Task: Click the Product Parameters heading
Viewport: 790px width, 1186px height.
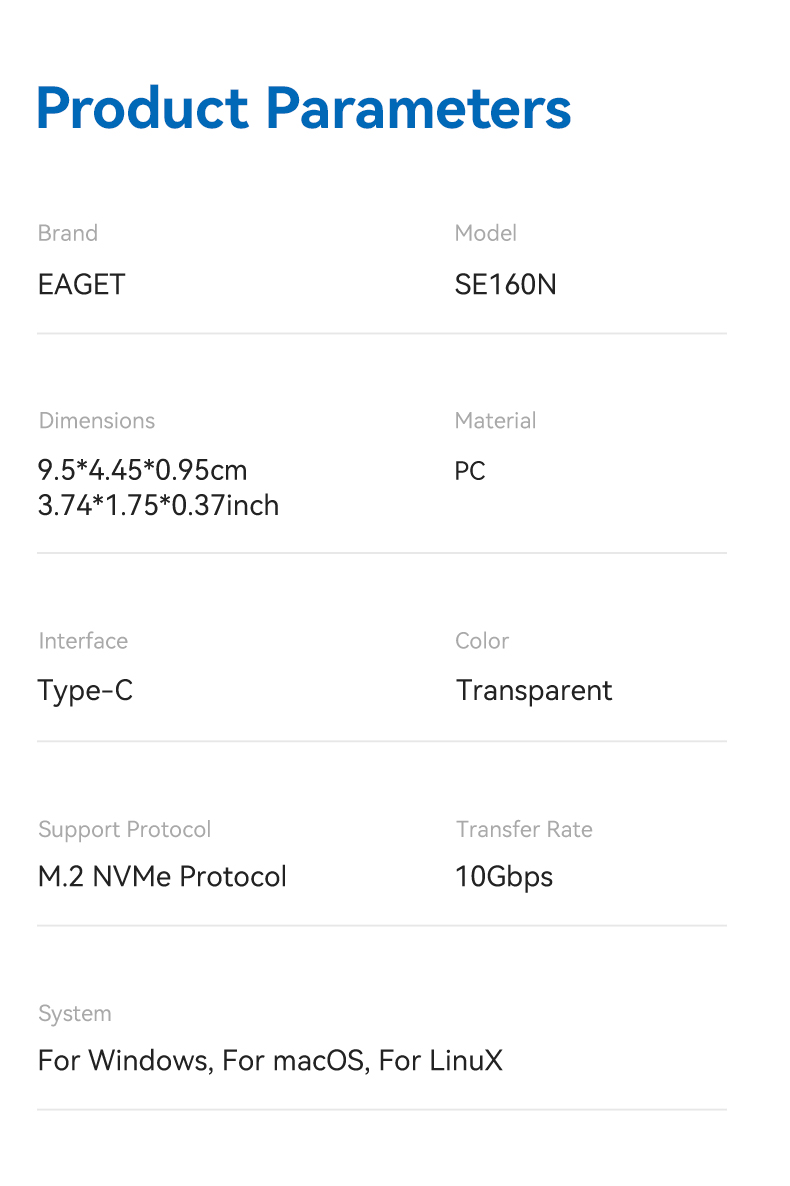Action: pyautogui.click(x=304, y=108)
